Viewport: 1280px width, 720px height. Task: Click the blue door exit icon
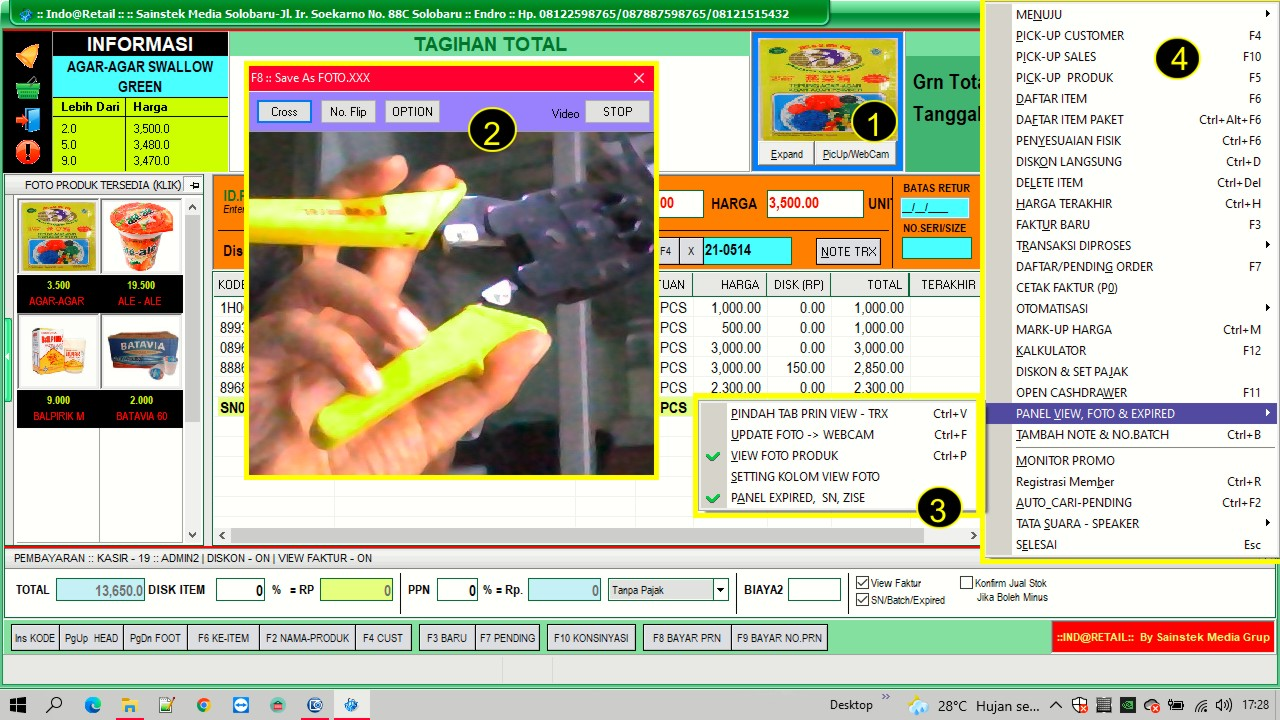coord(27,120)
